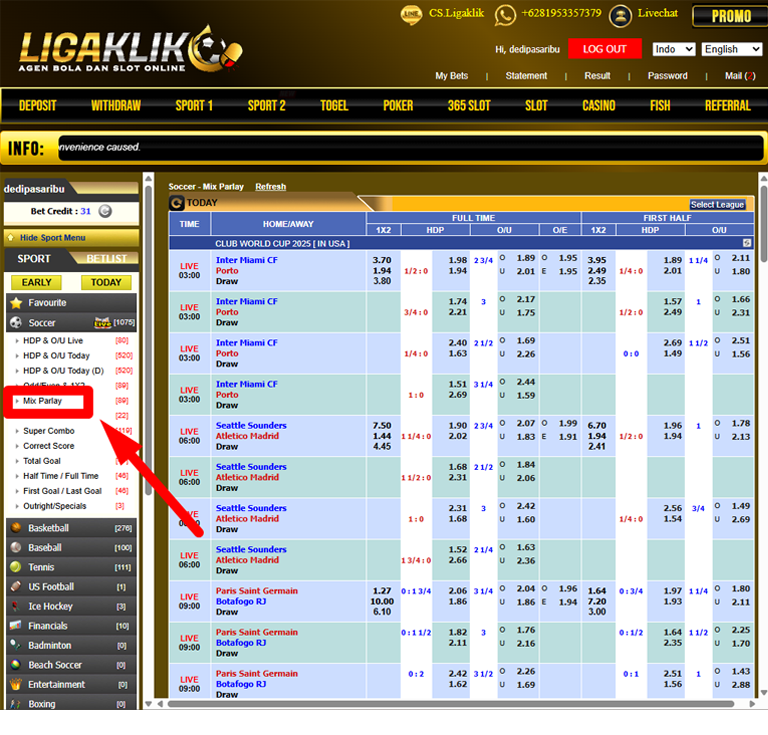Screen dimensions: 768x735
Task: Click the Boxing icon
Action: pos(16,704)
